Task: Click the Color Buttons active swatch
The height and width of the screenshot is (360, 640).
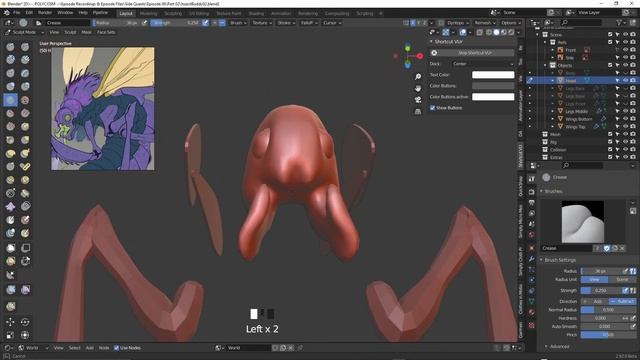Action: coord(493,97)
